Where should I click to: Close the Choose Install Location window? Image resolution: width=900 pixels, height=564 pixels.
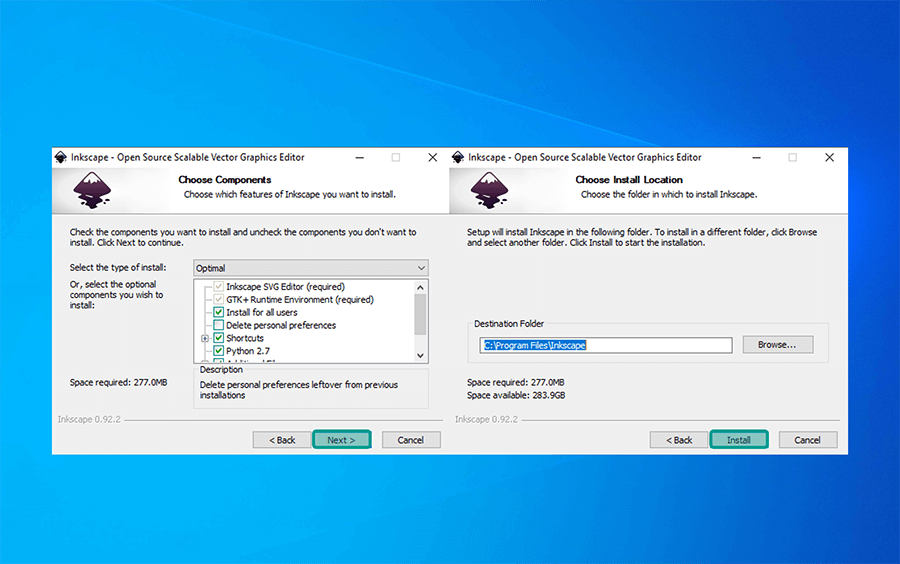tap(829, 157)
